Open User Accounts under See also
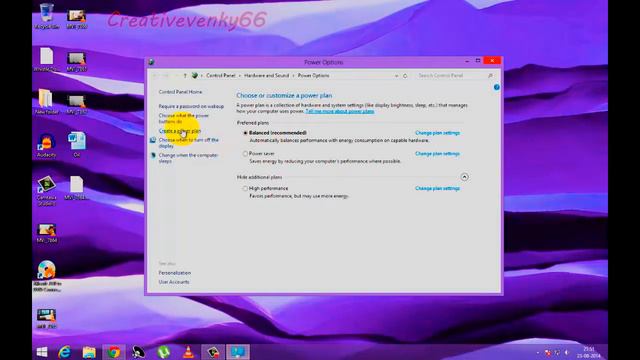 click(x=174, y=282)
